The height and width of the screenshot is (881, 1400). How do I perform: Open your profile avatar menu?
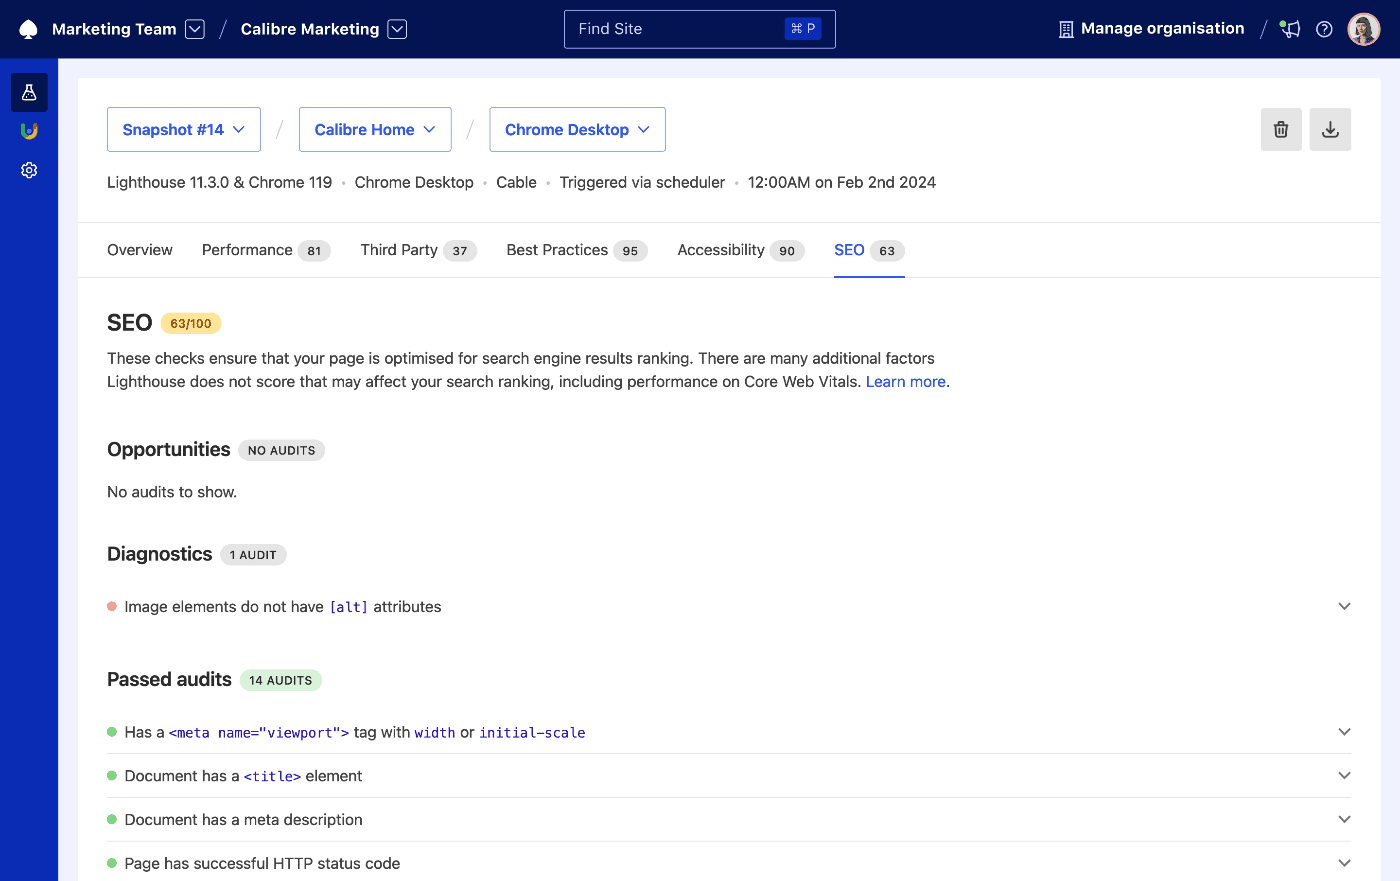click(1363, 29)
